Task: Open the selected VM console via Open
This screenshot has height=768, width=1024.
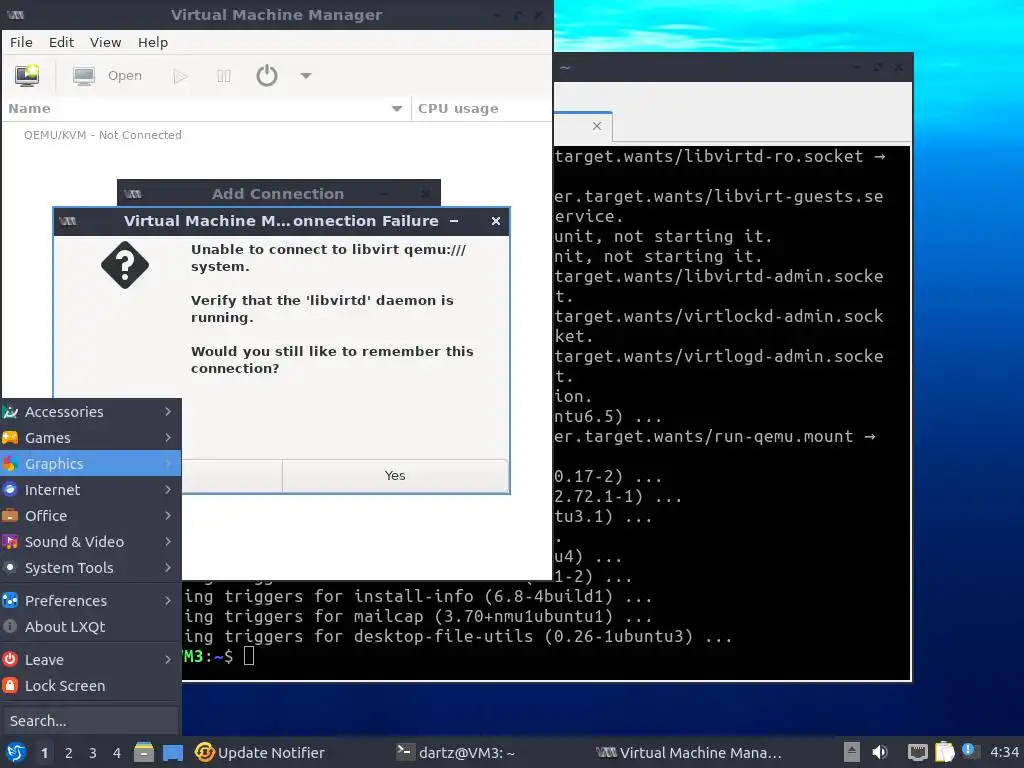Action: click(x=107, y=76)
